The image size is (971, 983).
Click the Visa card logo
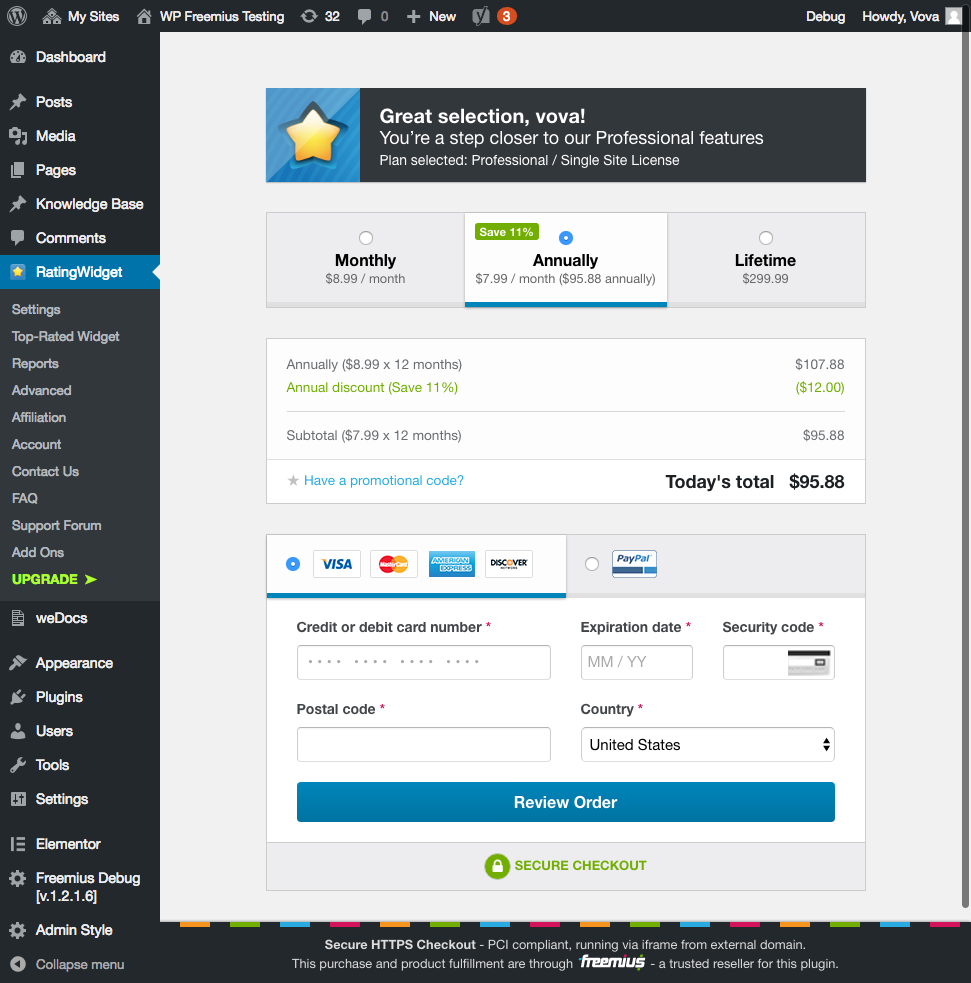[x=337, y=564]
